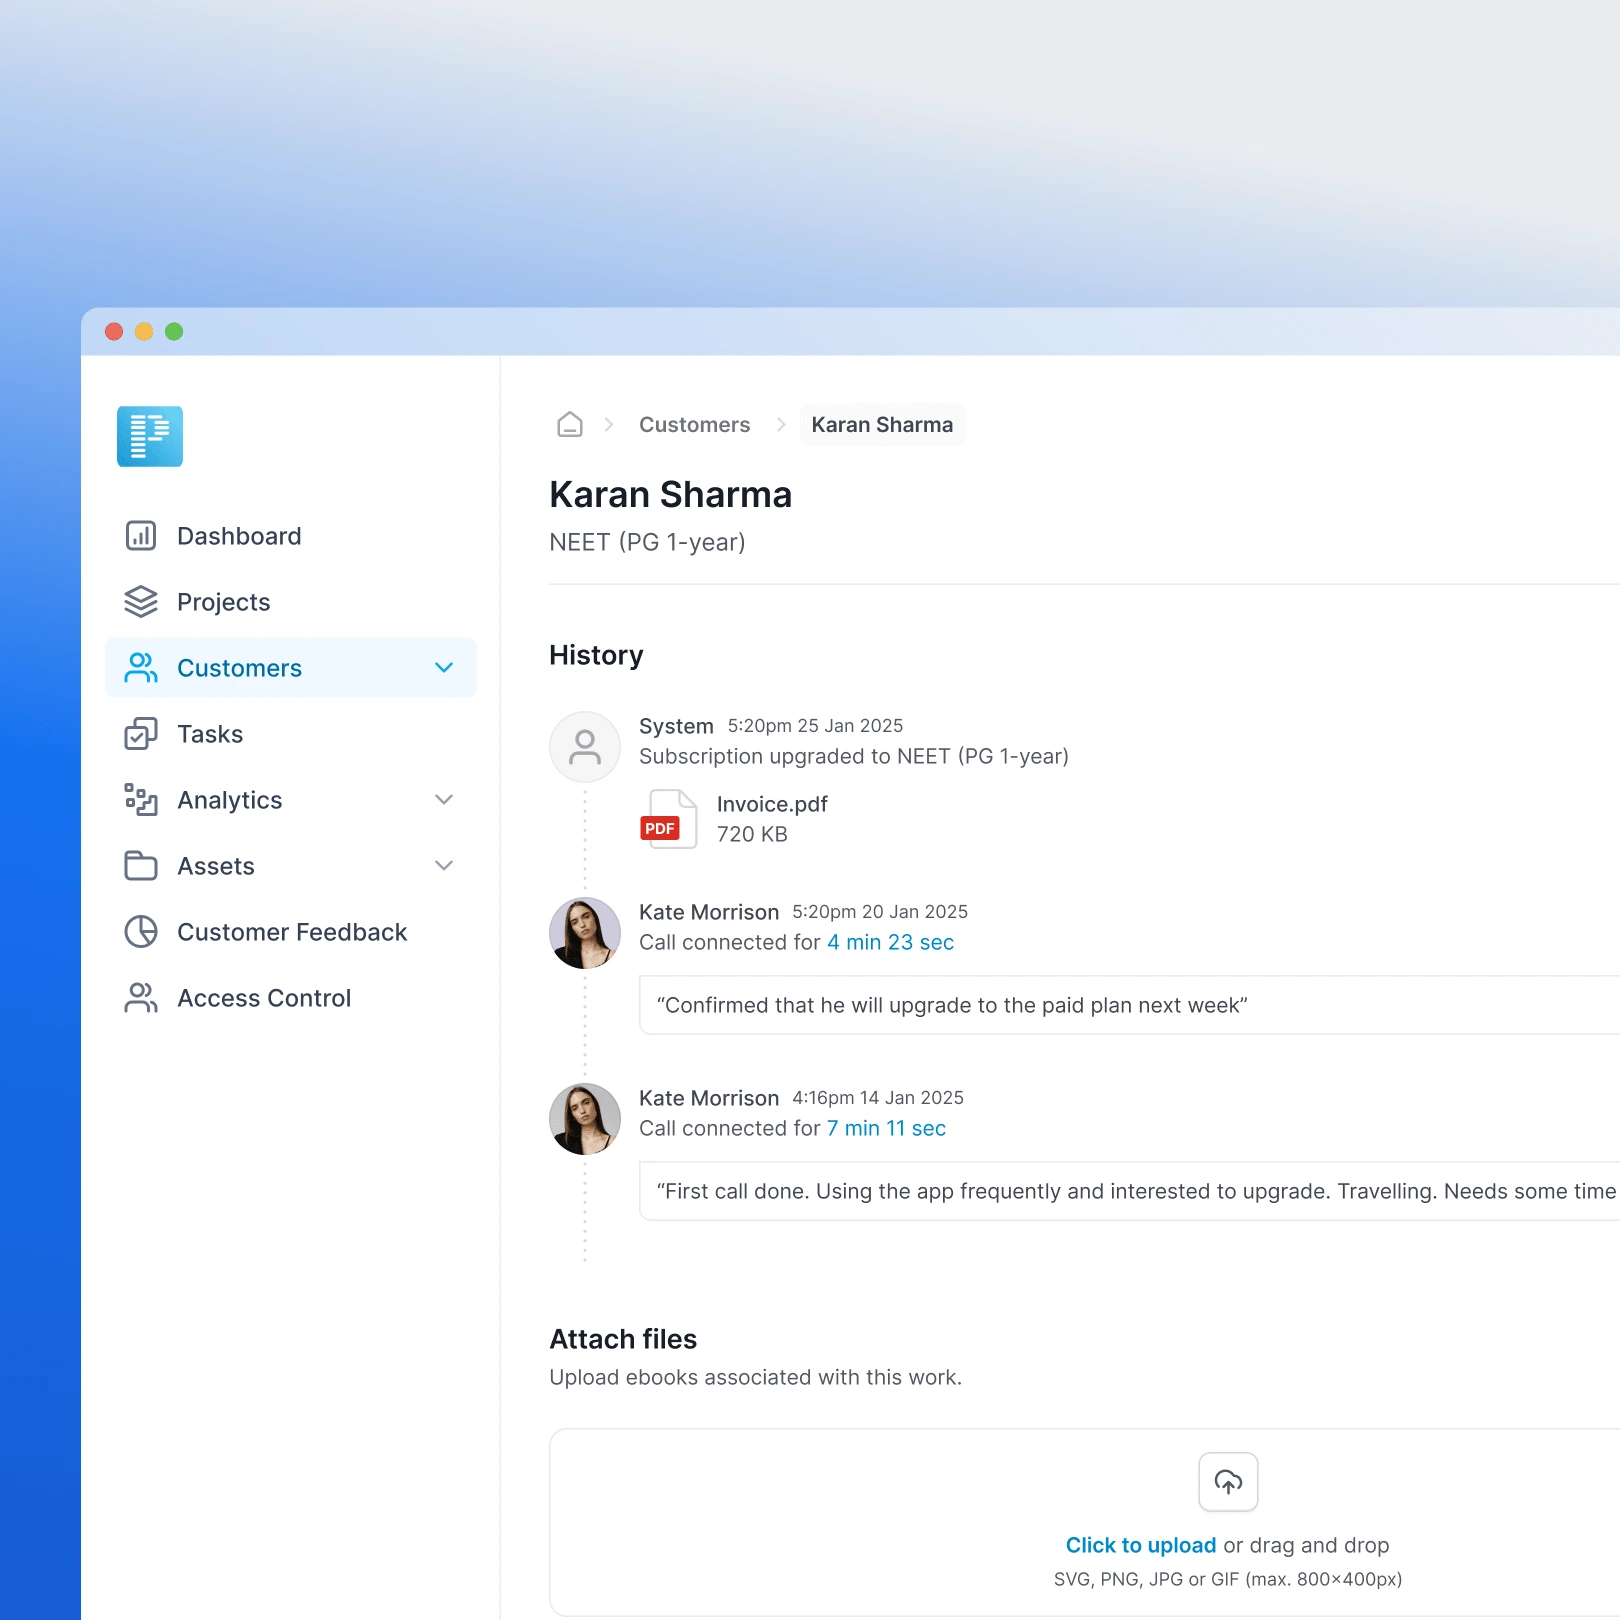Open Customers from the breadcrumb trail

click(x=694, y=424)
